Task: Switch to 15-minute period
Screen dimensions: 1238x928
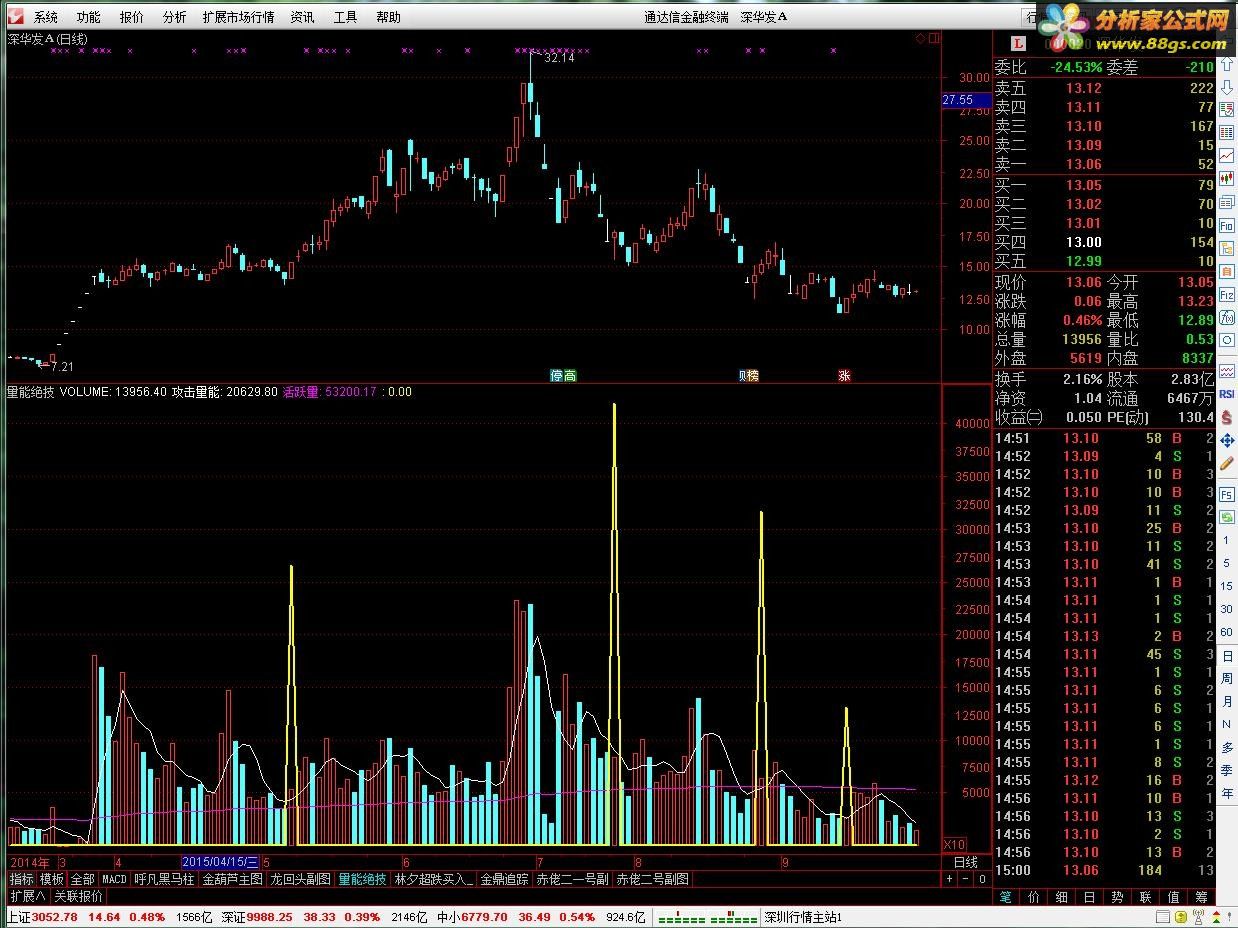Action: tap(1226, 586)
